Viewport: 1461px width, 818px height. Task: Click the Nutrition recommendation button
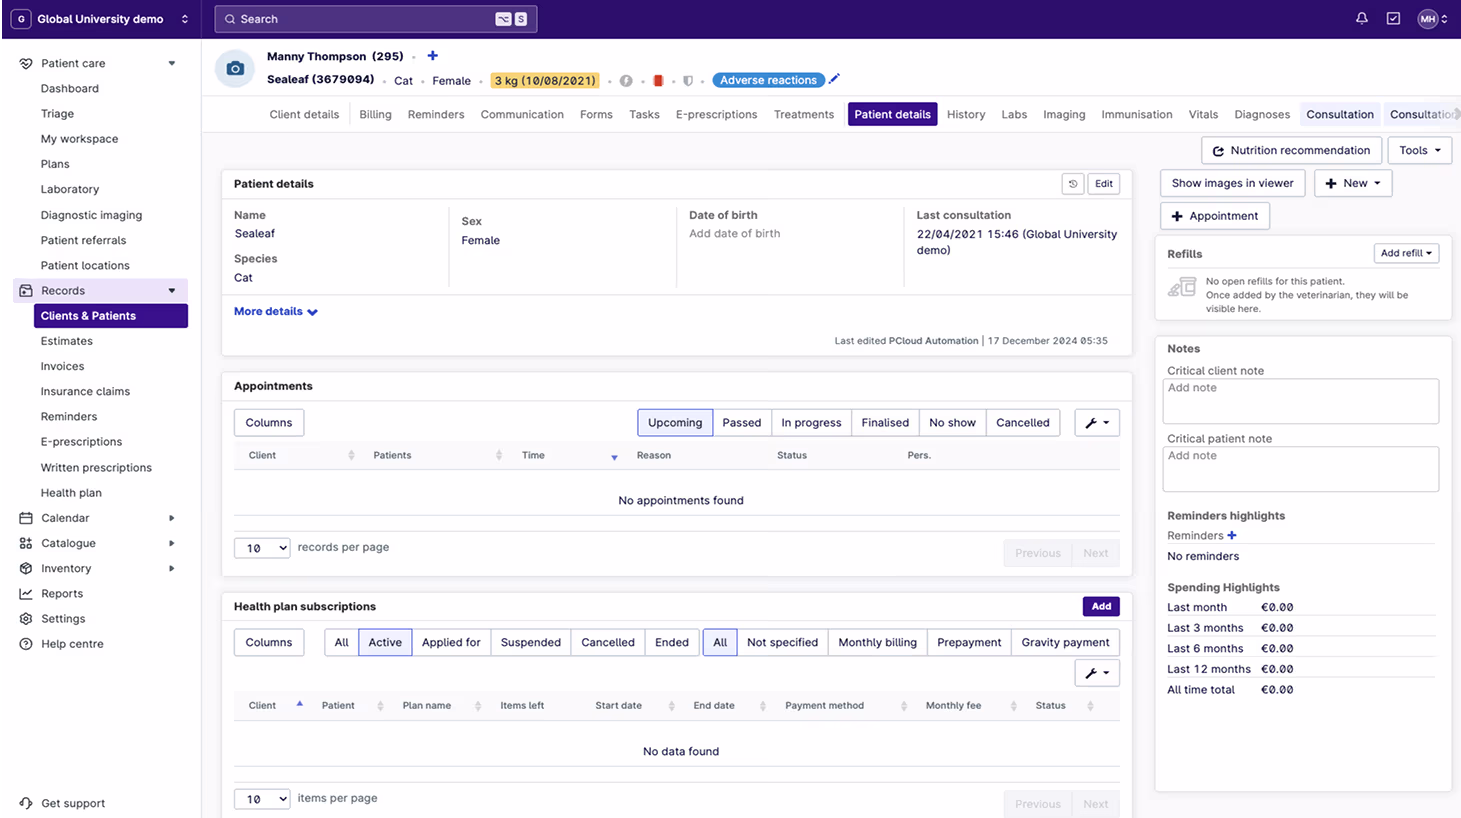1291,150
